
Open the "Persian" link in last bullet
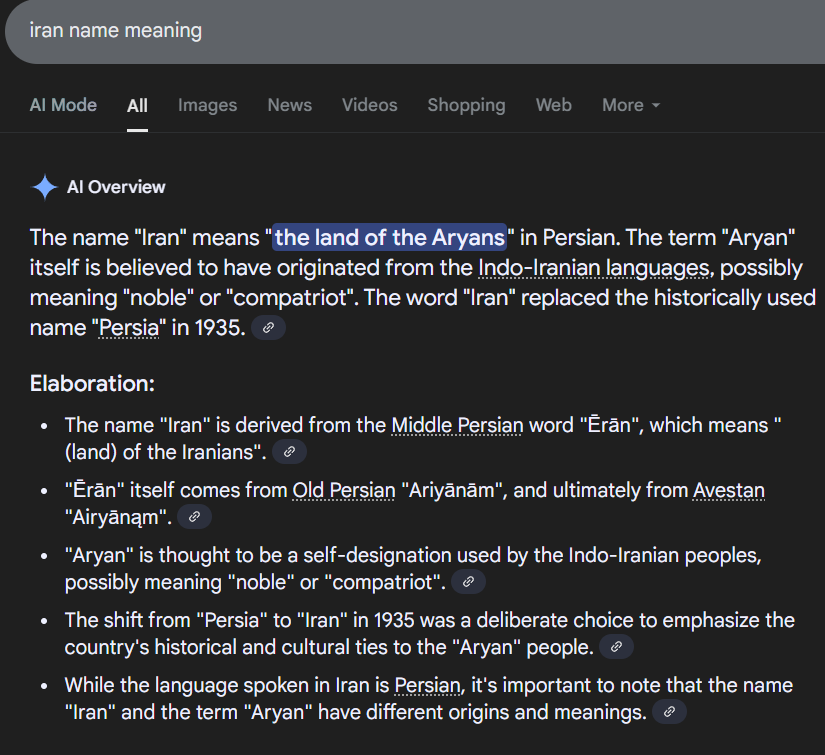click(x=428, y=686)
